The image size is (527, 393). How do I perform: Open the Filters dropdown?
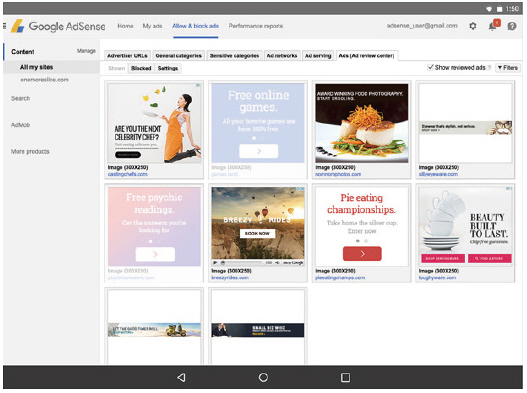point(508,68)
